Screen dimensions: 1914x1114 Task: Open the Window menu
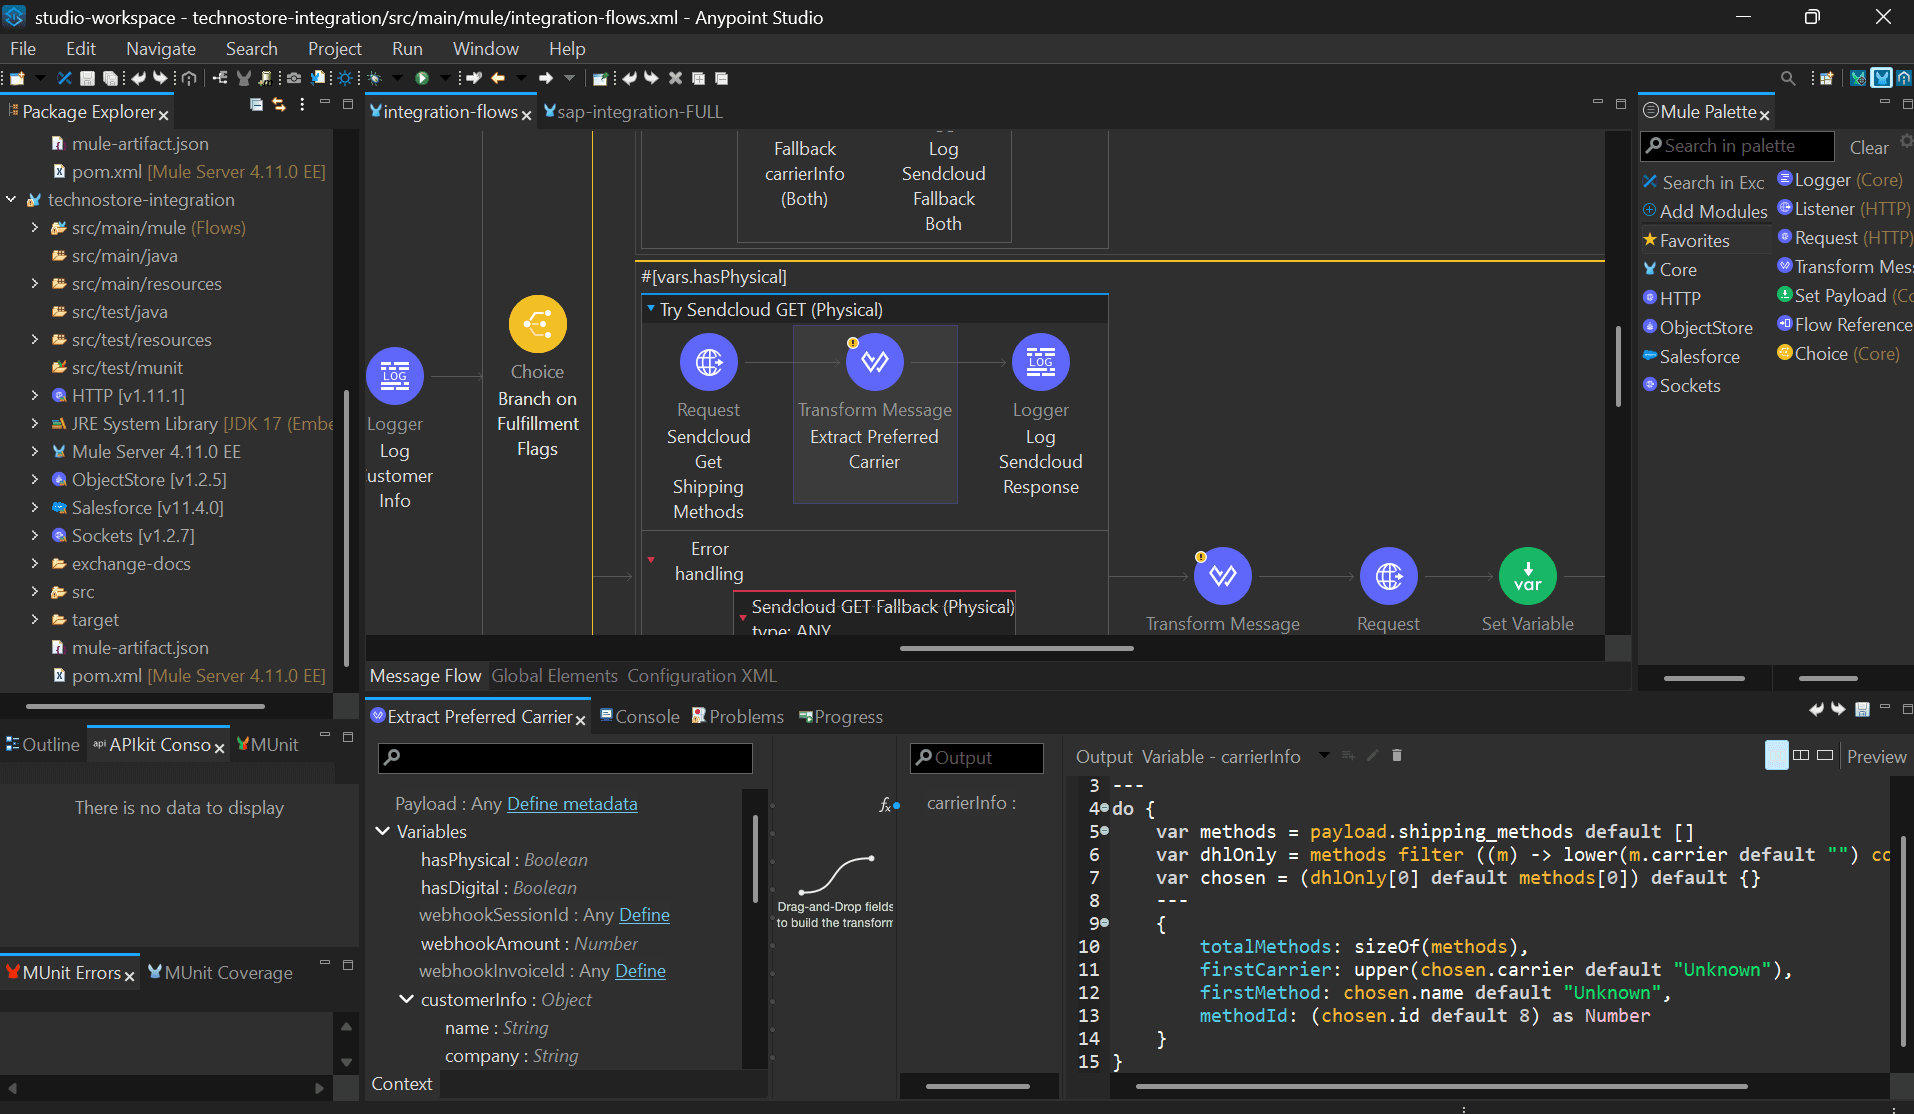pos(486,49)
